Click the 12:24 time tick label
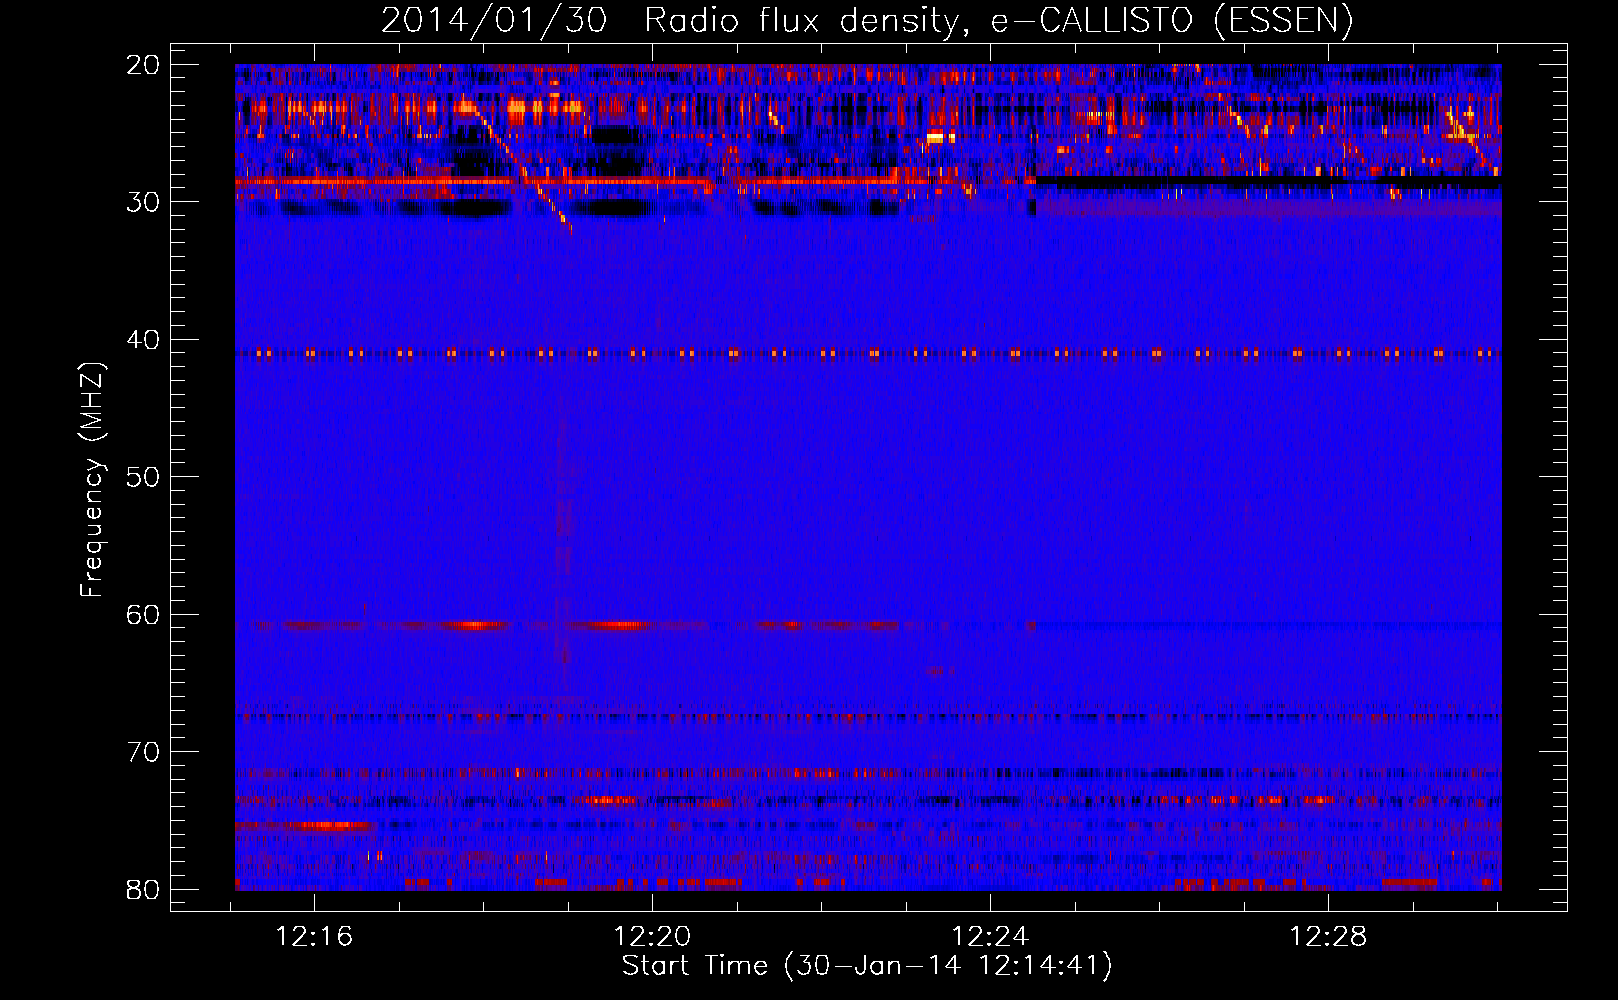The width and height of the screenshot is (1618, 1000). coord(990,937)
